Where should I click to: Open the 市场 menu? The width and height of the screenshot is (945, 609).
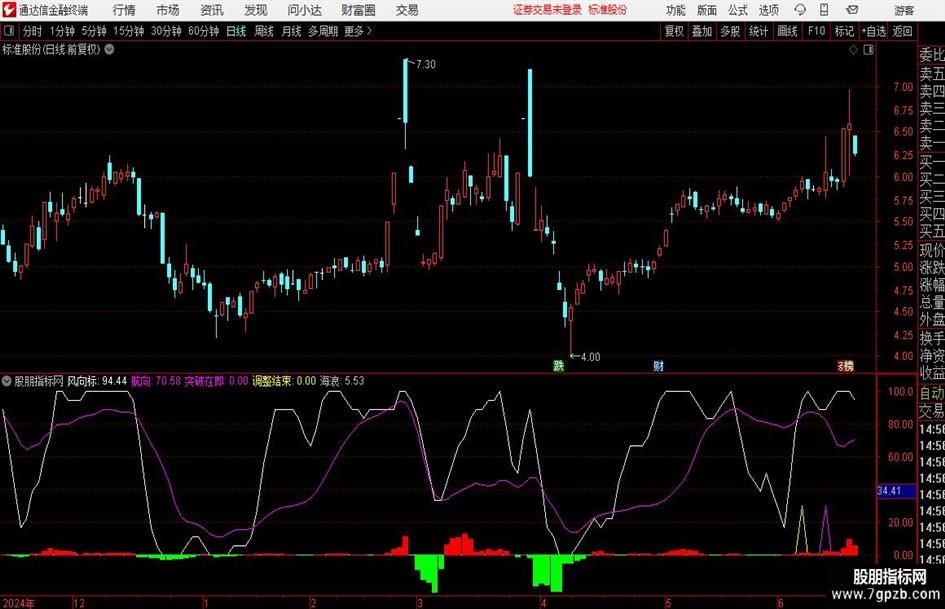[168, 10]
